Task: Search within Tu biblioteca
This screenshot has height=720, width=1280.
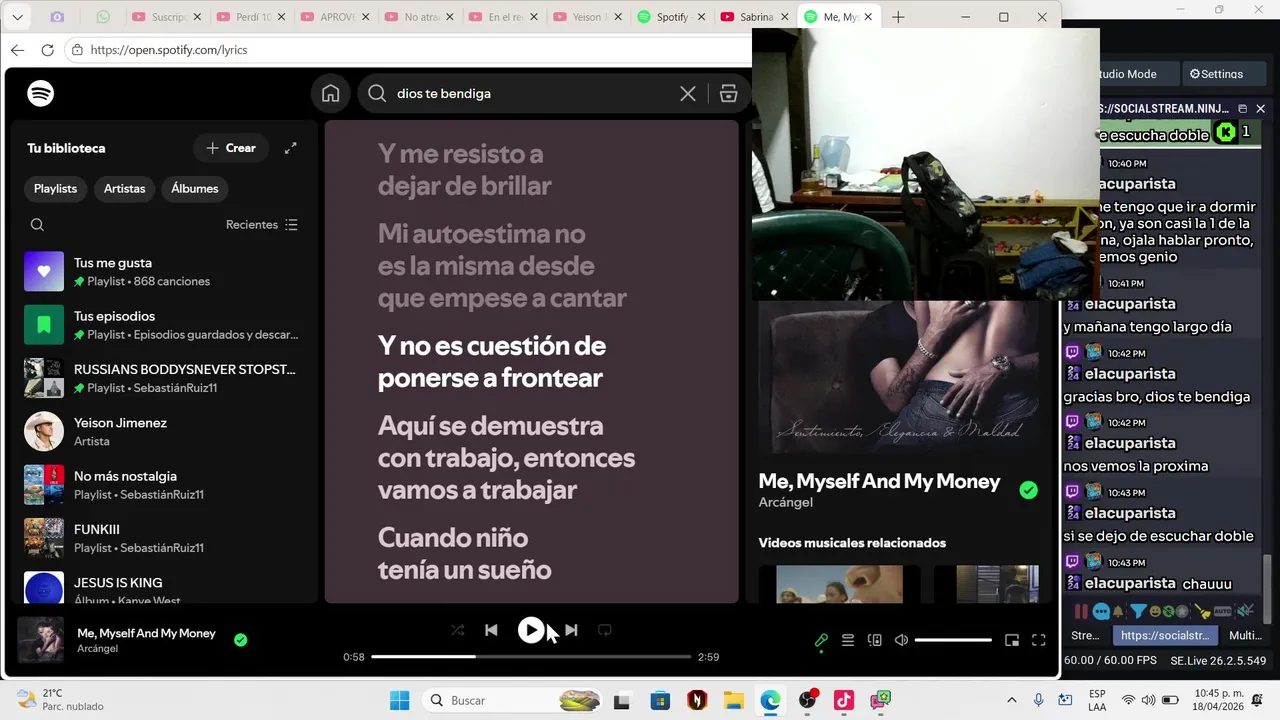Action: 37,225
